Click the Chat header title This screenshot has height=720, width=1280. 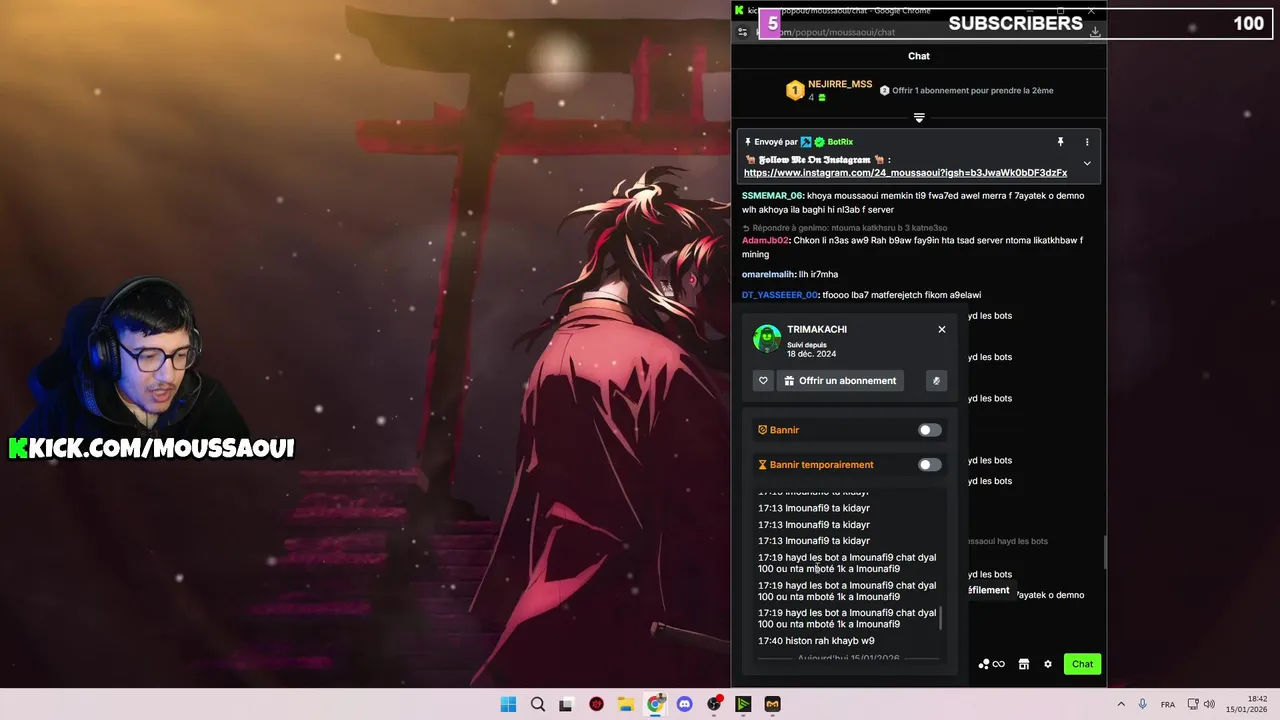tap(919, 56)
